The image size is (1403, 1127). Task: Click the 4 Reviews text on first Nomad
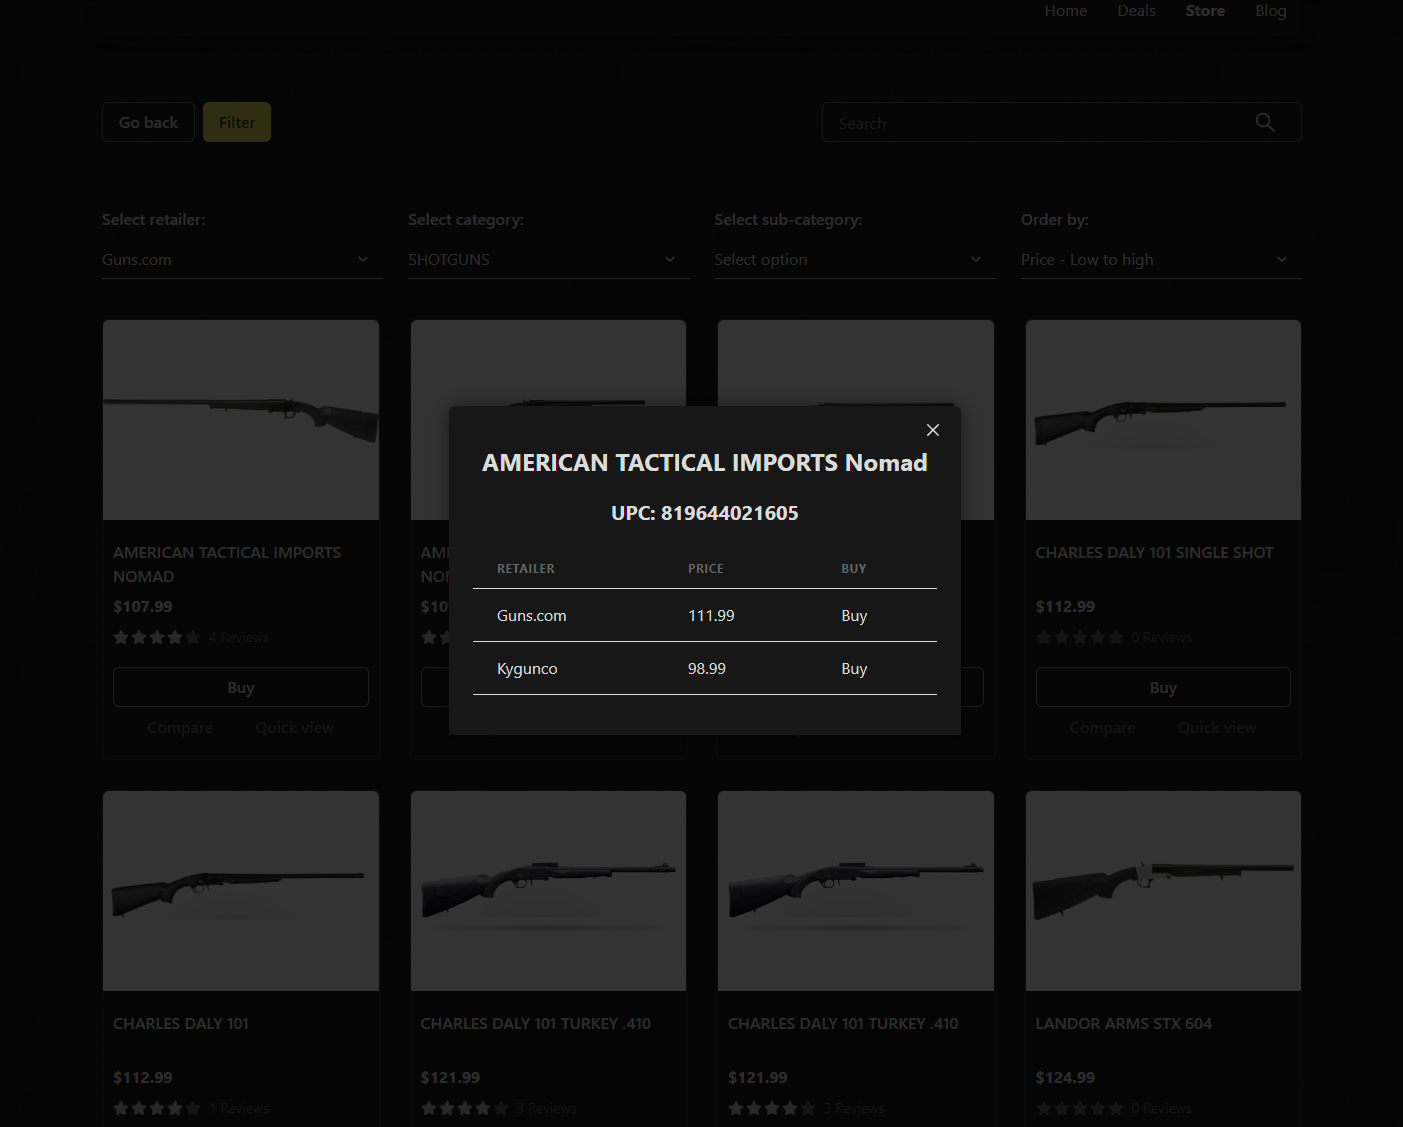click(x=239, y=638)
